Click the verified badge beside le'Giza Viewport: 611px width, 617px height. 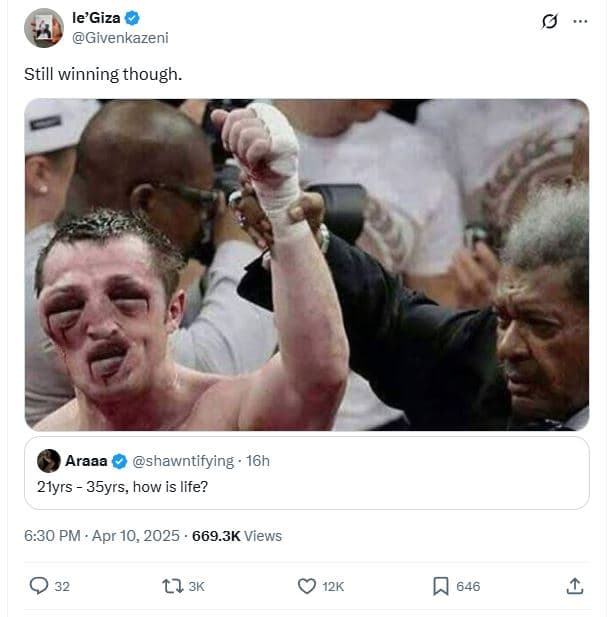[x=133, y=19]
